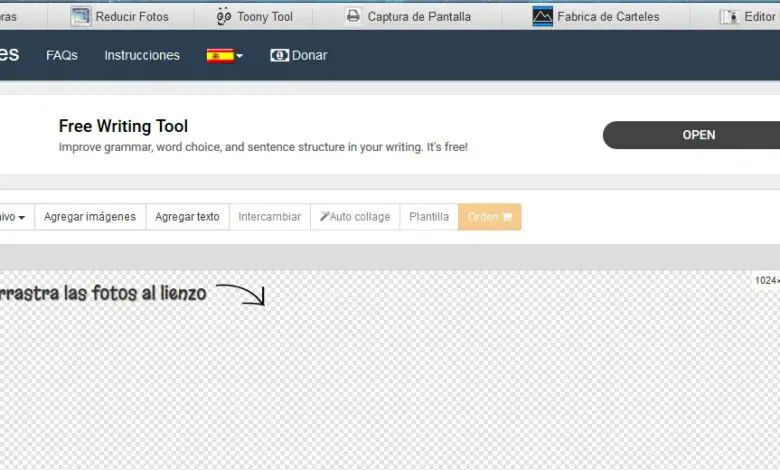Screen dimensions: 780x470
Task: Go to Instrucciones in the navigation bar
Action: tap(142, 56)
